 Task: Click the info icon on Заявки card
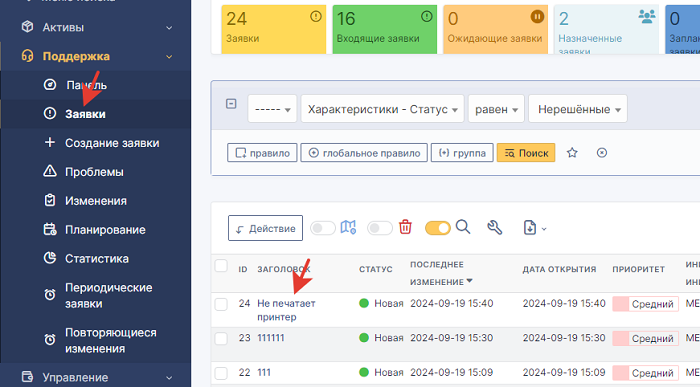click(x=316, y=17)
